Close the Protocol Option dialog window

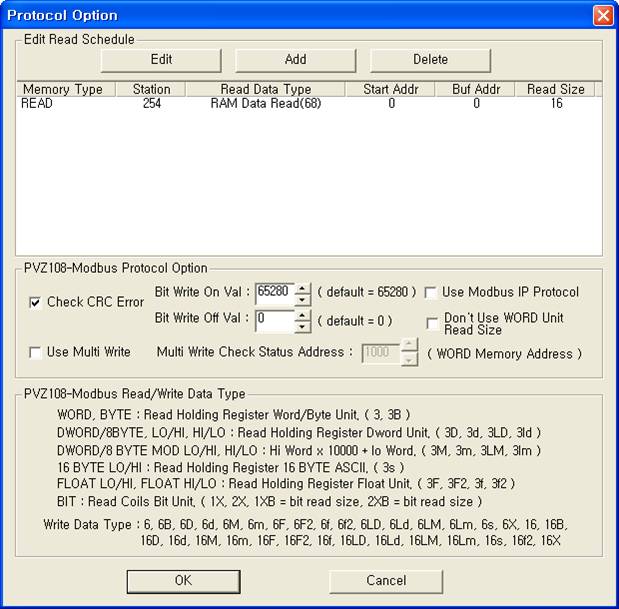coord(602,15)
